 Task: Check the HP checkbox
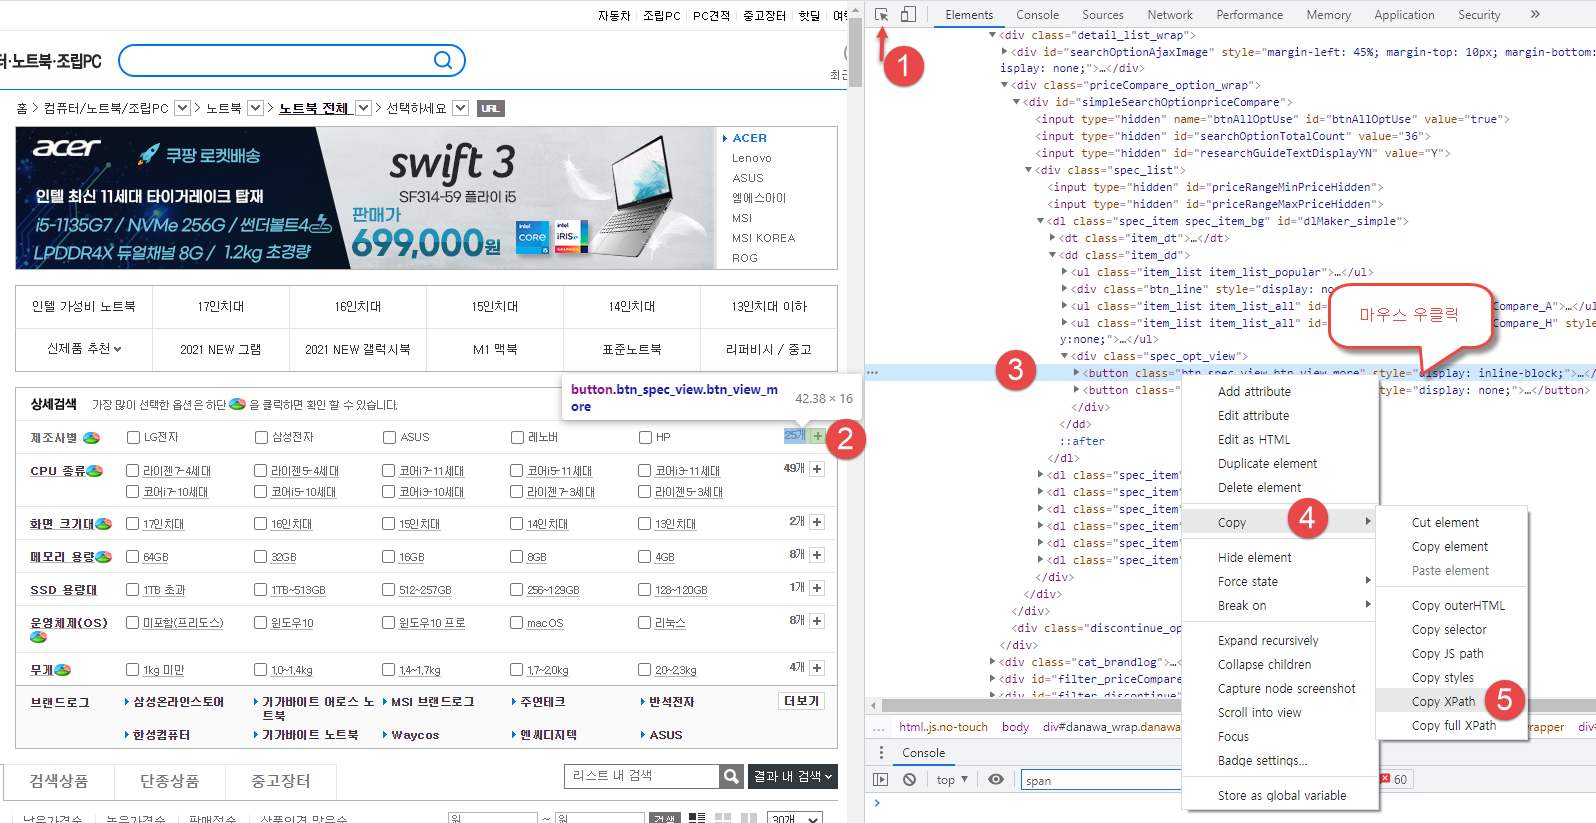[645, 437]
